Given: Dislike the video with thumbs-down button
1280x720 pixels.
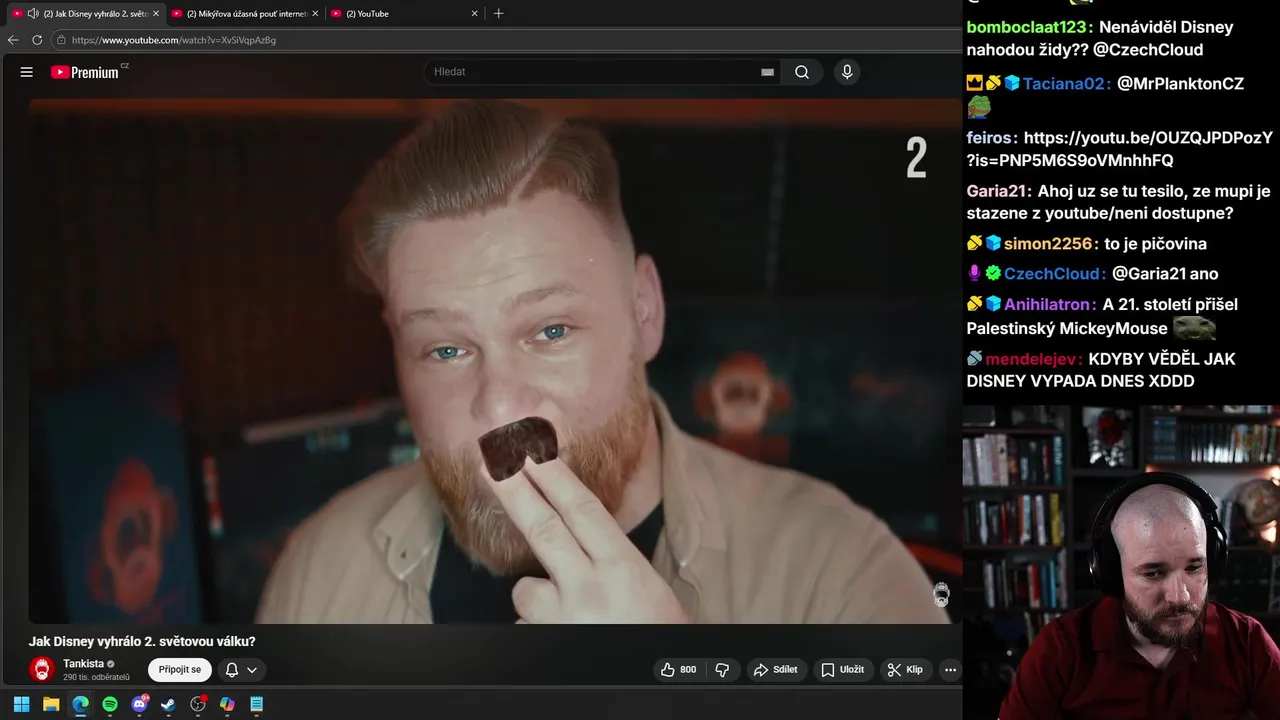Looking at the screenshot, I should (722, 670).
